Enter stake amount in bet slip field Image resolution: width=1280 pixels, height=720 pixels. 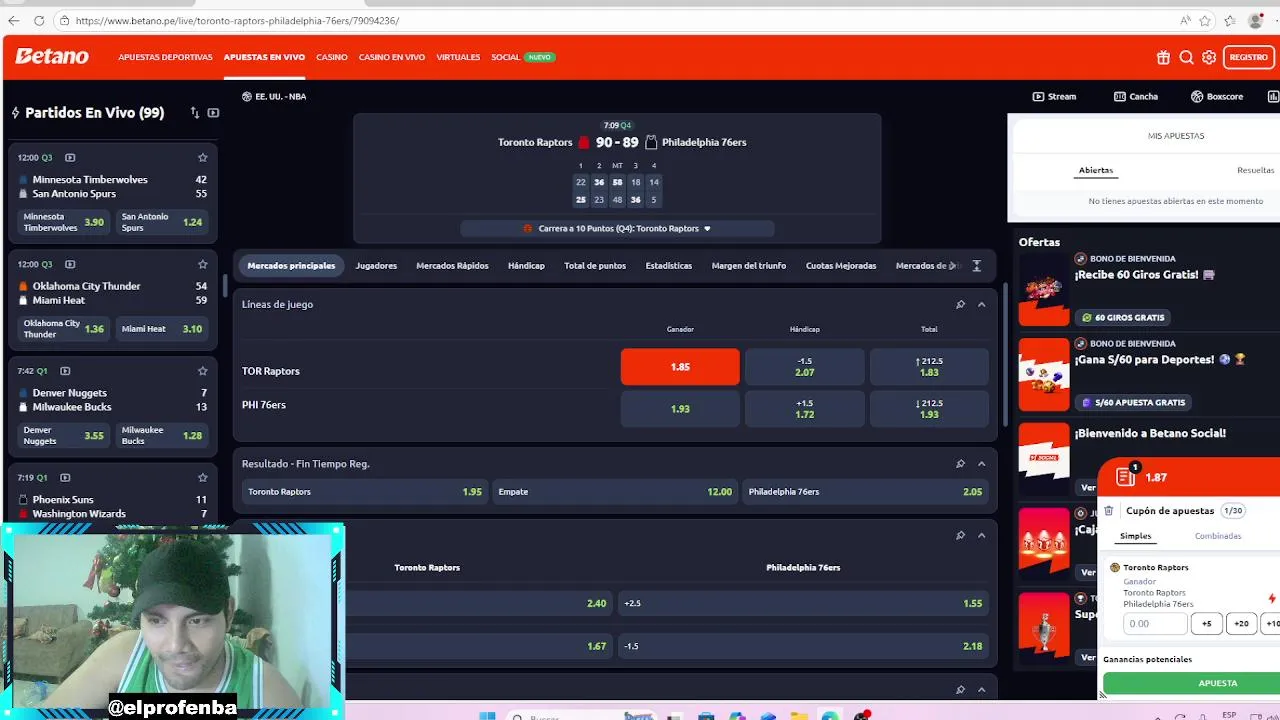tap(1155, 623)
